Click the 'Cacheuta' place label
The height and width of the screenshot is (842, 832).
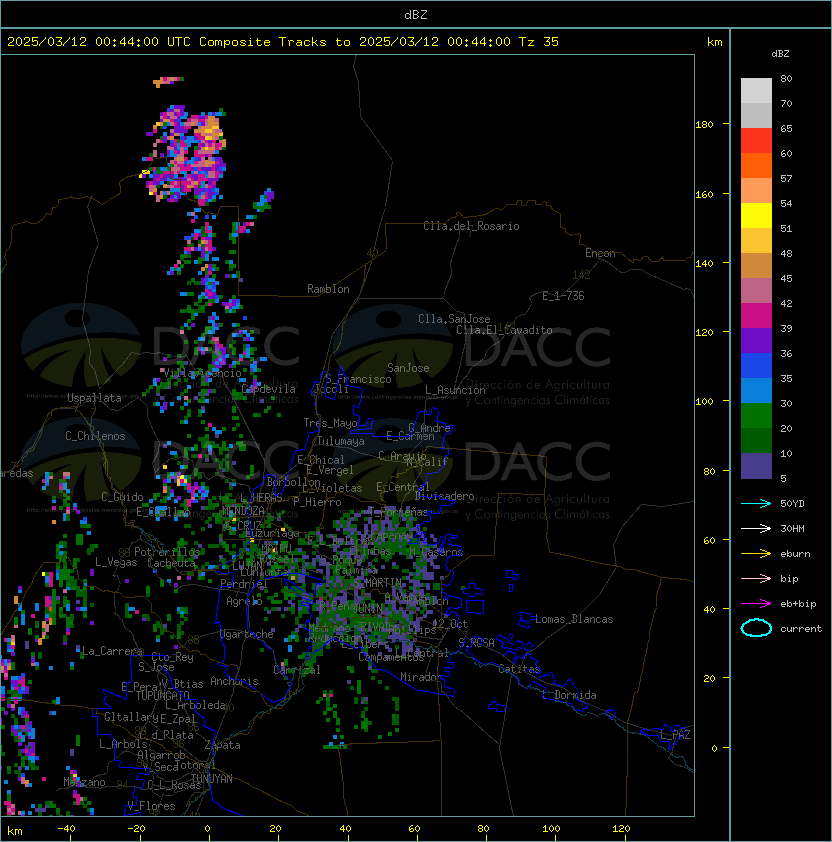pyautogui.click(x=171, y=563)
